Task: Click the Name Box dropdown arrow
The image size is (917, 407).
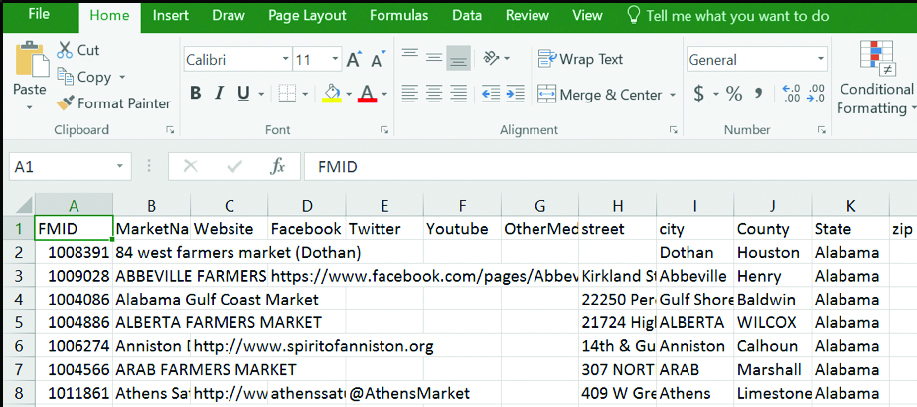Action: [x=120, y=167]
